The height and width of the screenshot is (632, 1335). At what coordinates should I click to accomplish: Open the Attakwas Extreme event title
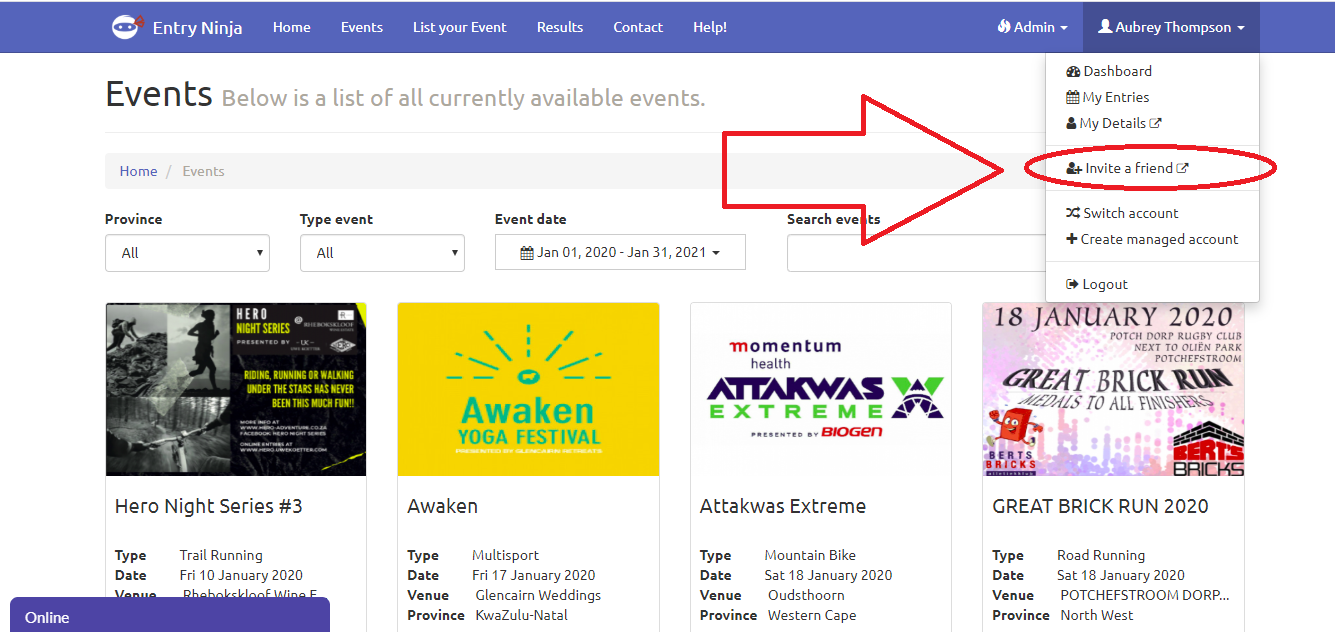tap(783, 506)
